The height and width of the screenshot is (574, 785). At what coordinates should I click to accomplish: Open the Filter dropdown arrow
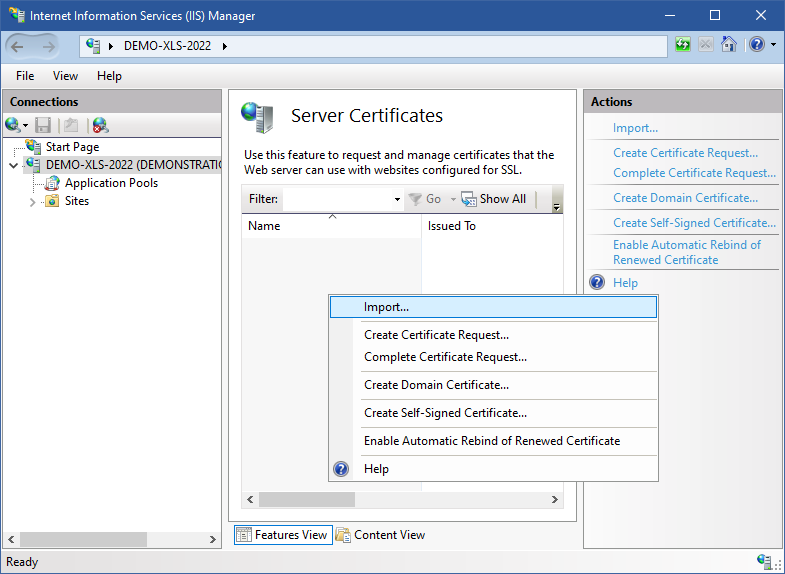398,199
